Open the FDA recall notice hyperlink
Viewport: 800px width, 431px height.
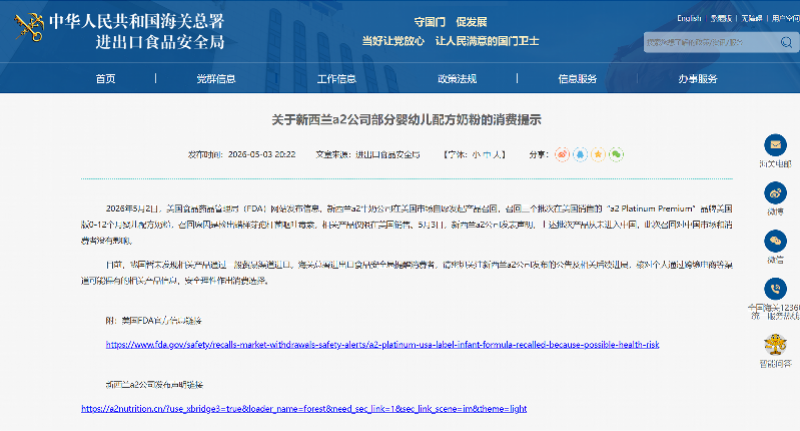point(382,345)
